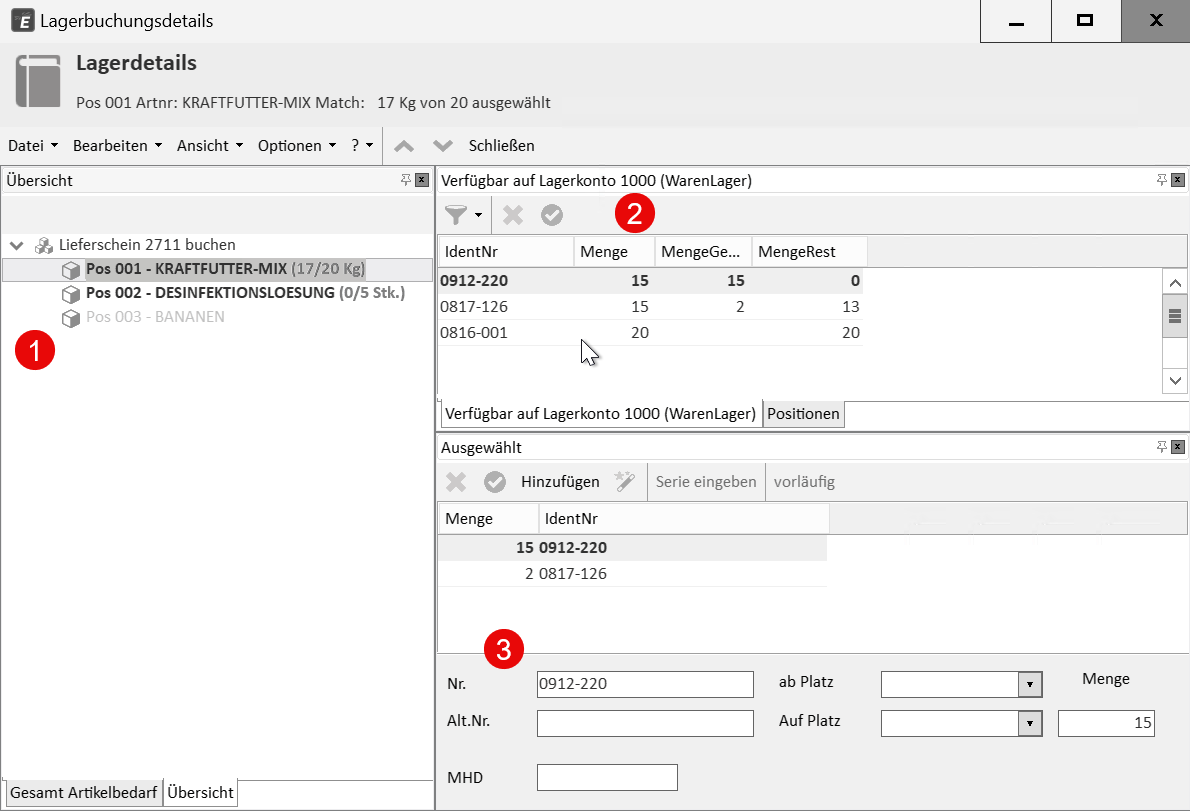Image resolution: width=1190 pixels, height=811 pixels.
Task: Click the filter funnel icon
Action: coord(456,215)
